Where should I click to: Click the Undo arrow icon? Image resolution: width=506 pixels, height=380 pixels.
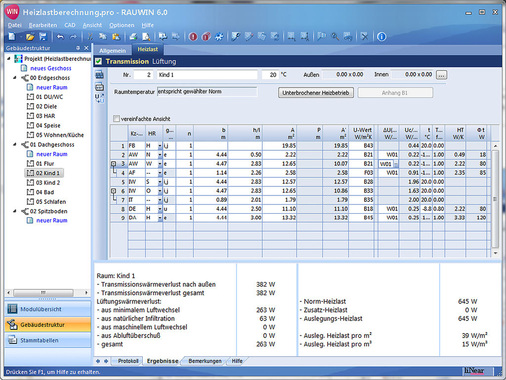(x=60, y=37)
